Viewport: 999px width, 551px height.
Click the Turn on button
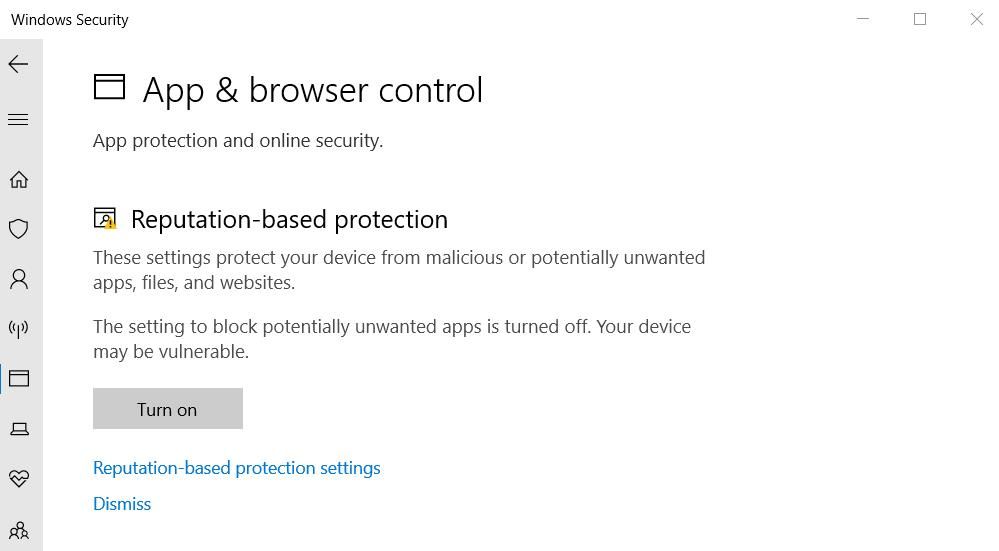click(x=167, y=409)
